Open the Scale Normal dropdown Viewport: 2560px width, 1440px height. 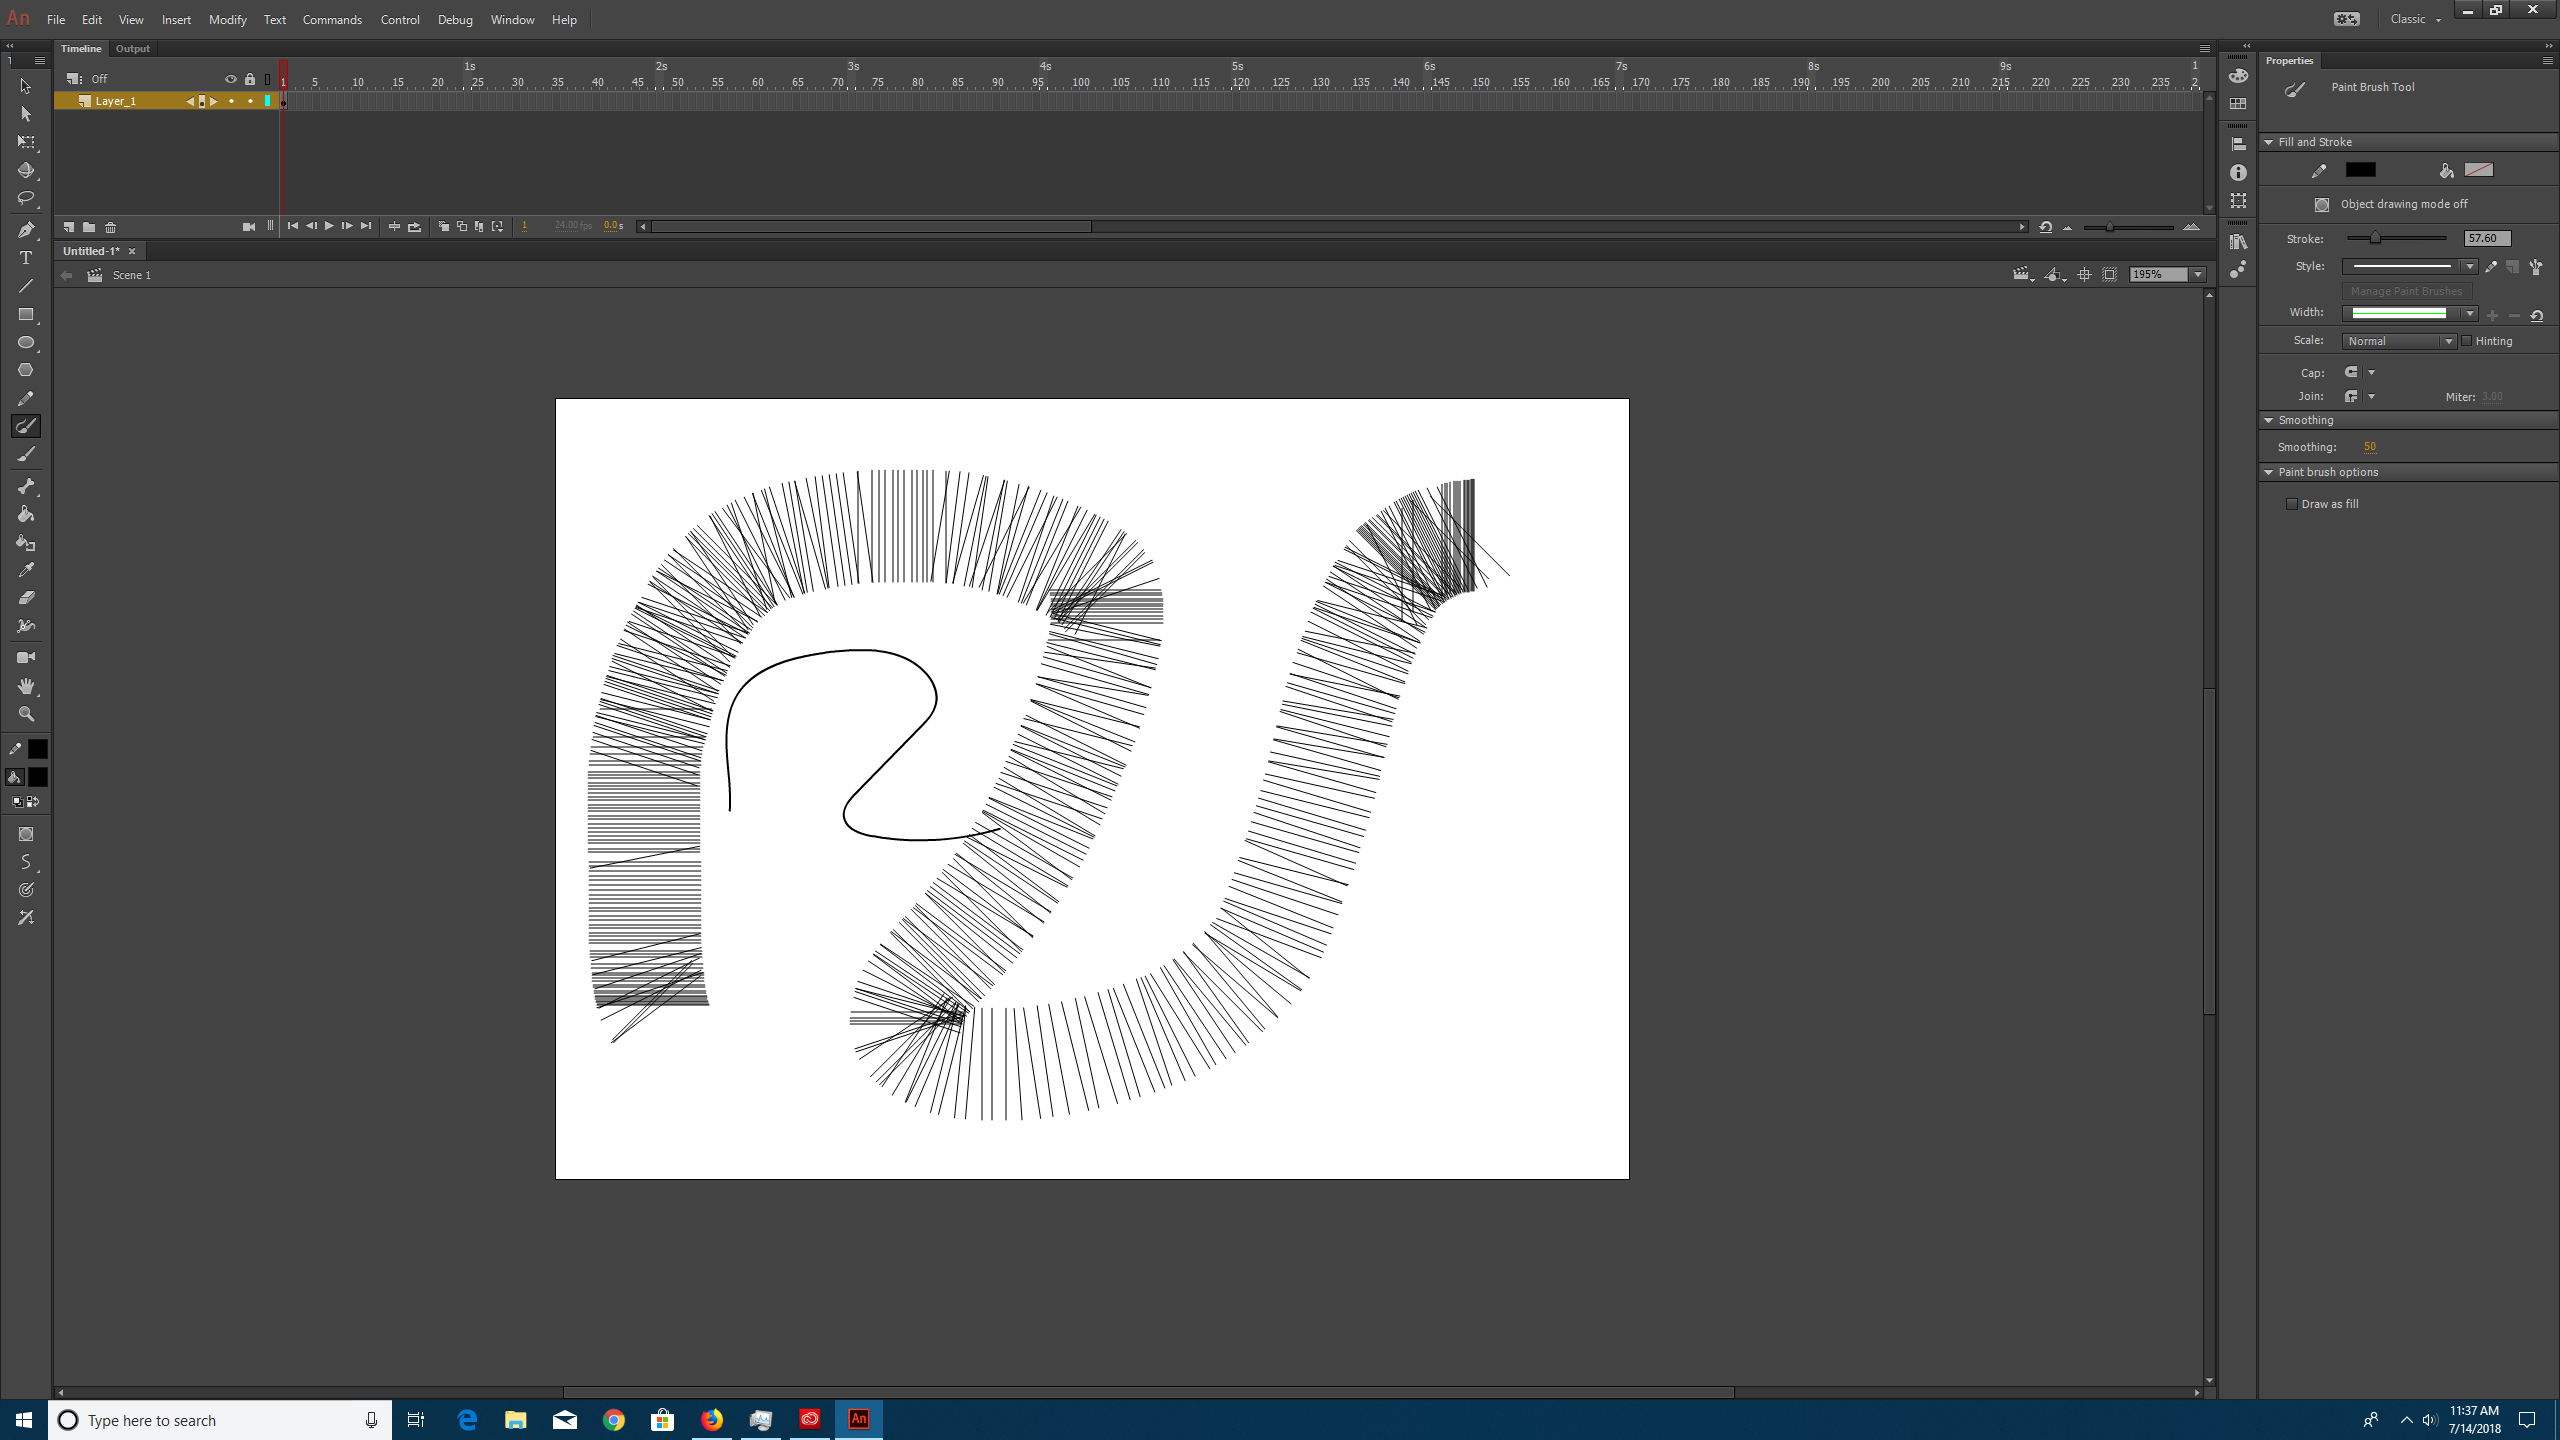(2398, 341)
